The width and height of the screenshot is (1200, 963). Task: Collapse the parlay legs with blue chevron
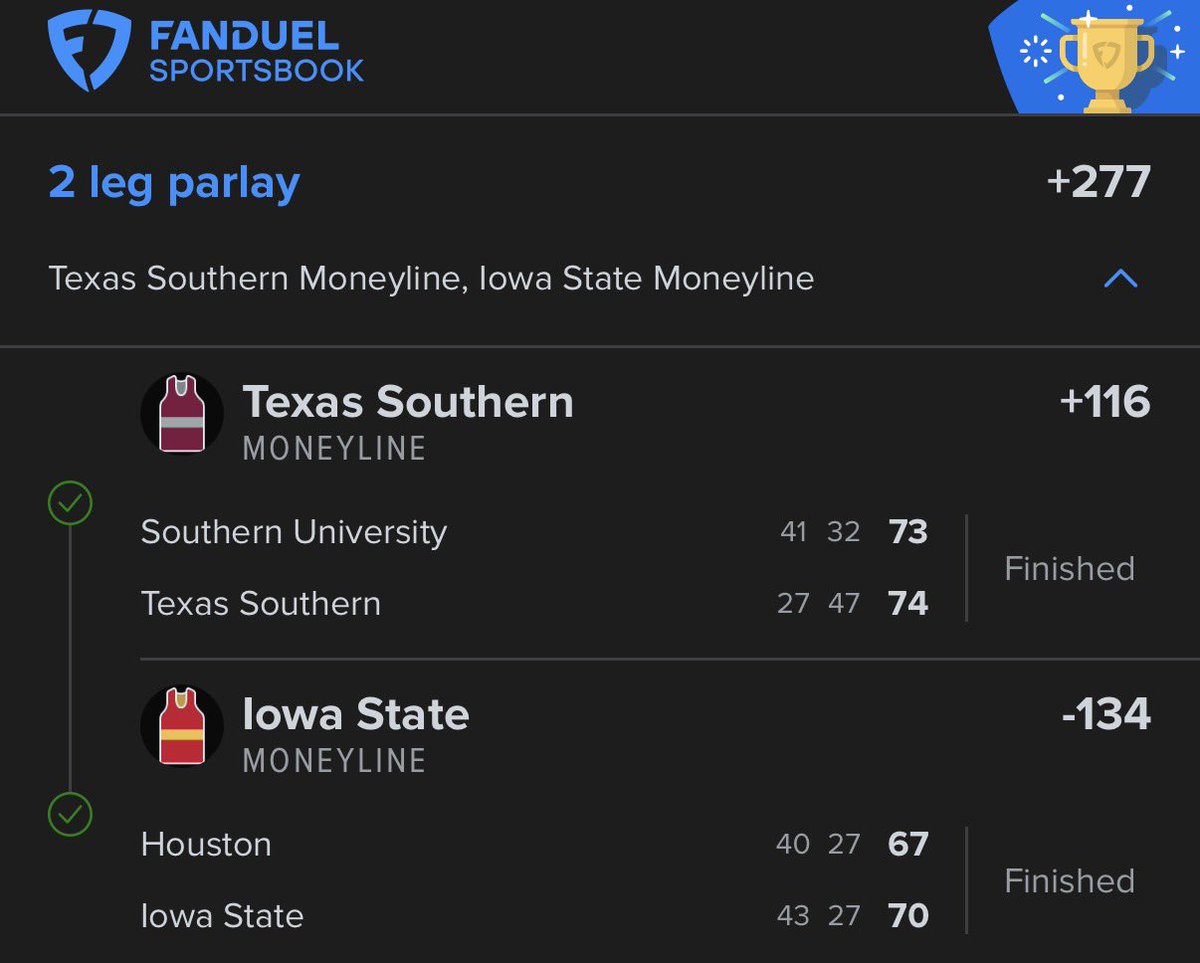pos(1120,279)
